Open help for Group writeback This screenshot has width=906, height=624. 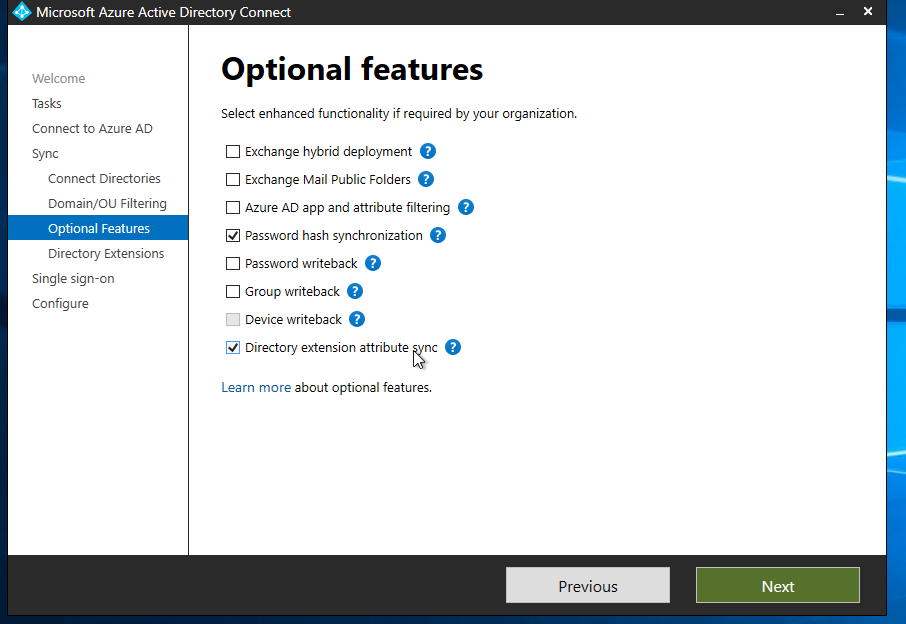click(355, 291)
